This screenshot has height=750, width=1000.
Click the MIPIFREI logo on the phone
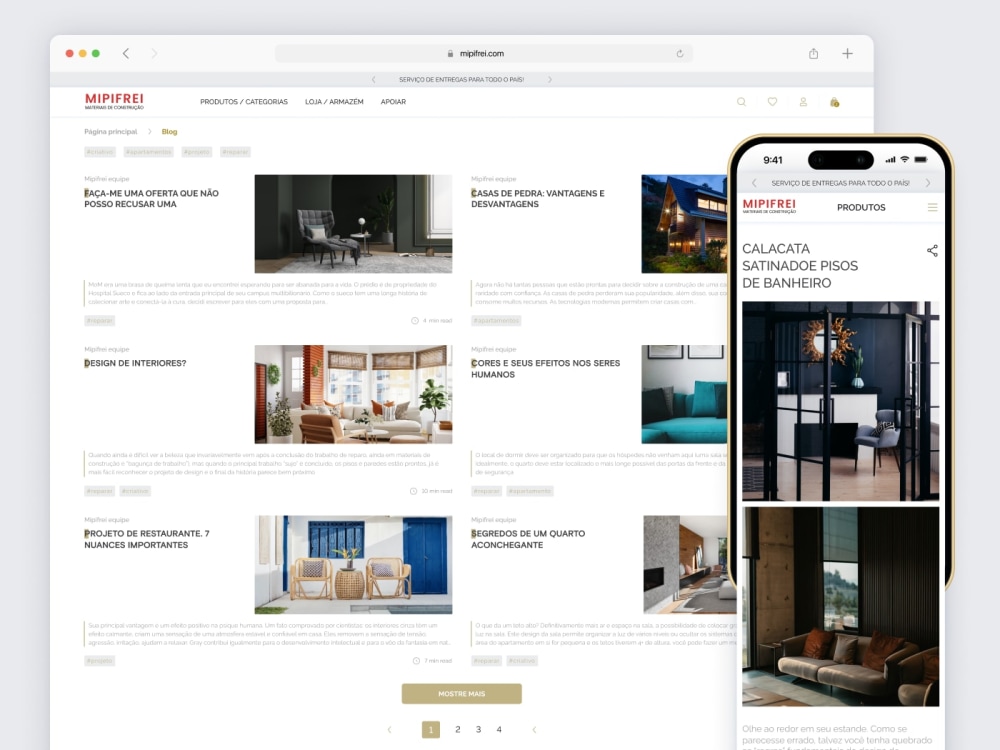[769, 206]
